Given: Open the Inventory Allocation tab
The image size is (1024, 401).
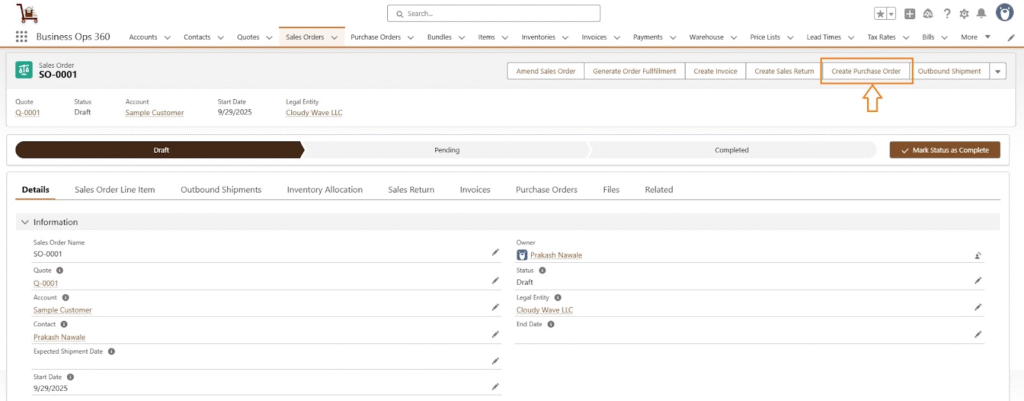Looking at the screenshot, I should (324, 189).
